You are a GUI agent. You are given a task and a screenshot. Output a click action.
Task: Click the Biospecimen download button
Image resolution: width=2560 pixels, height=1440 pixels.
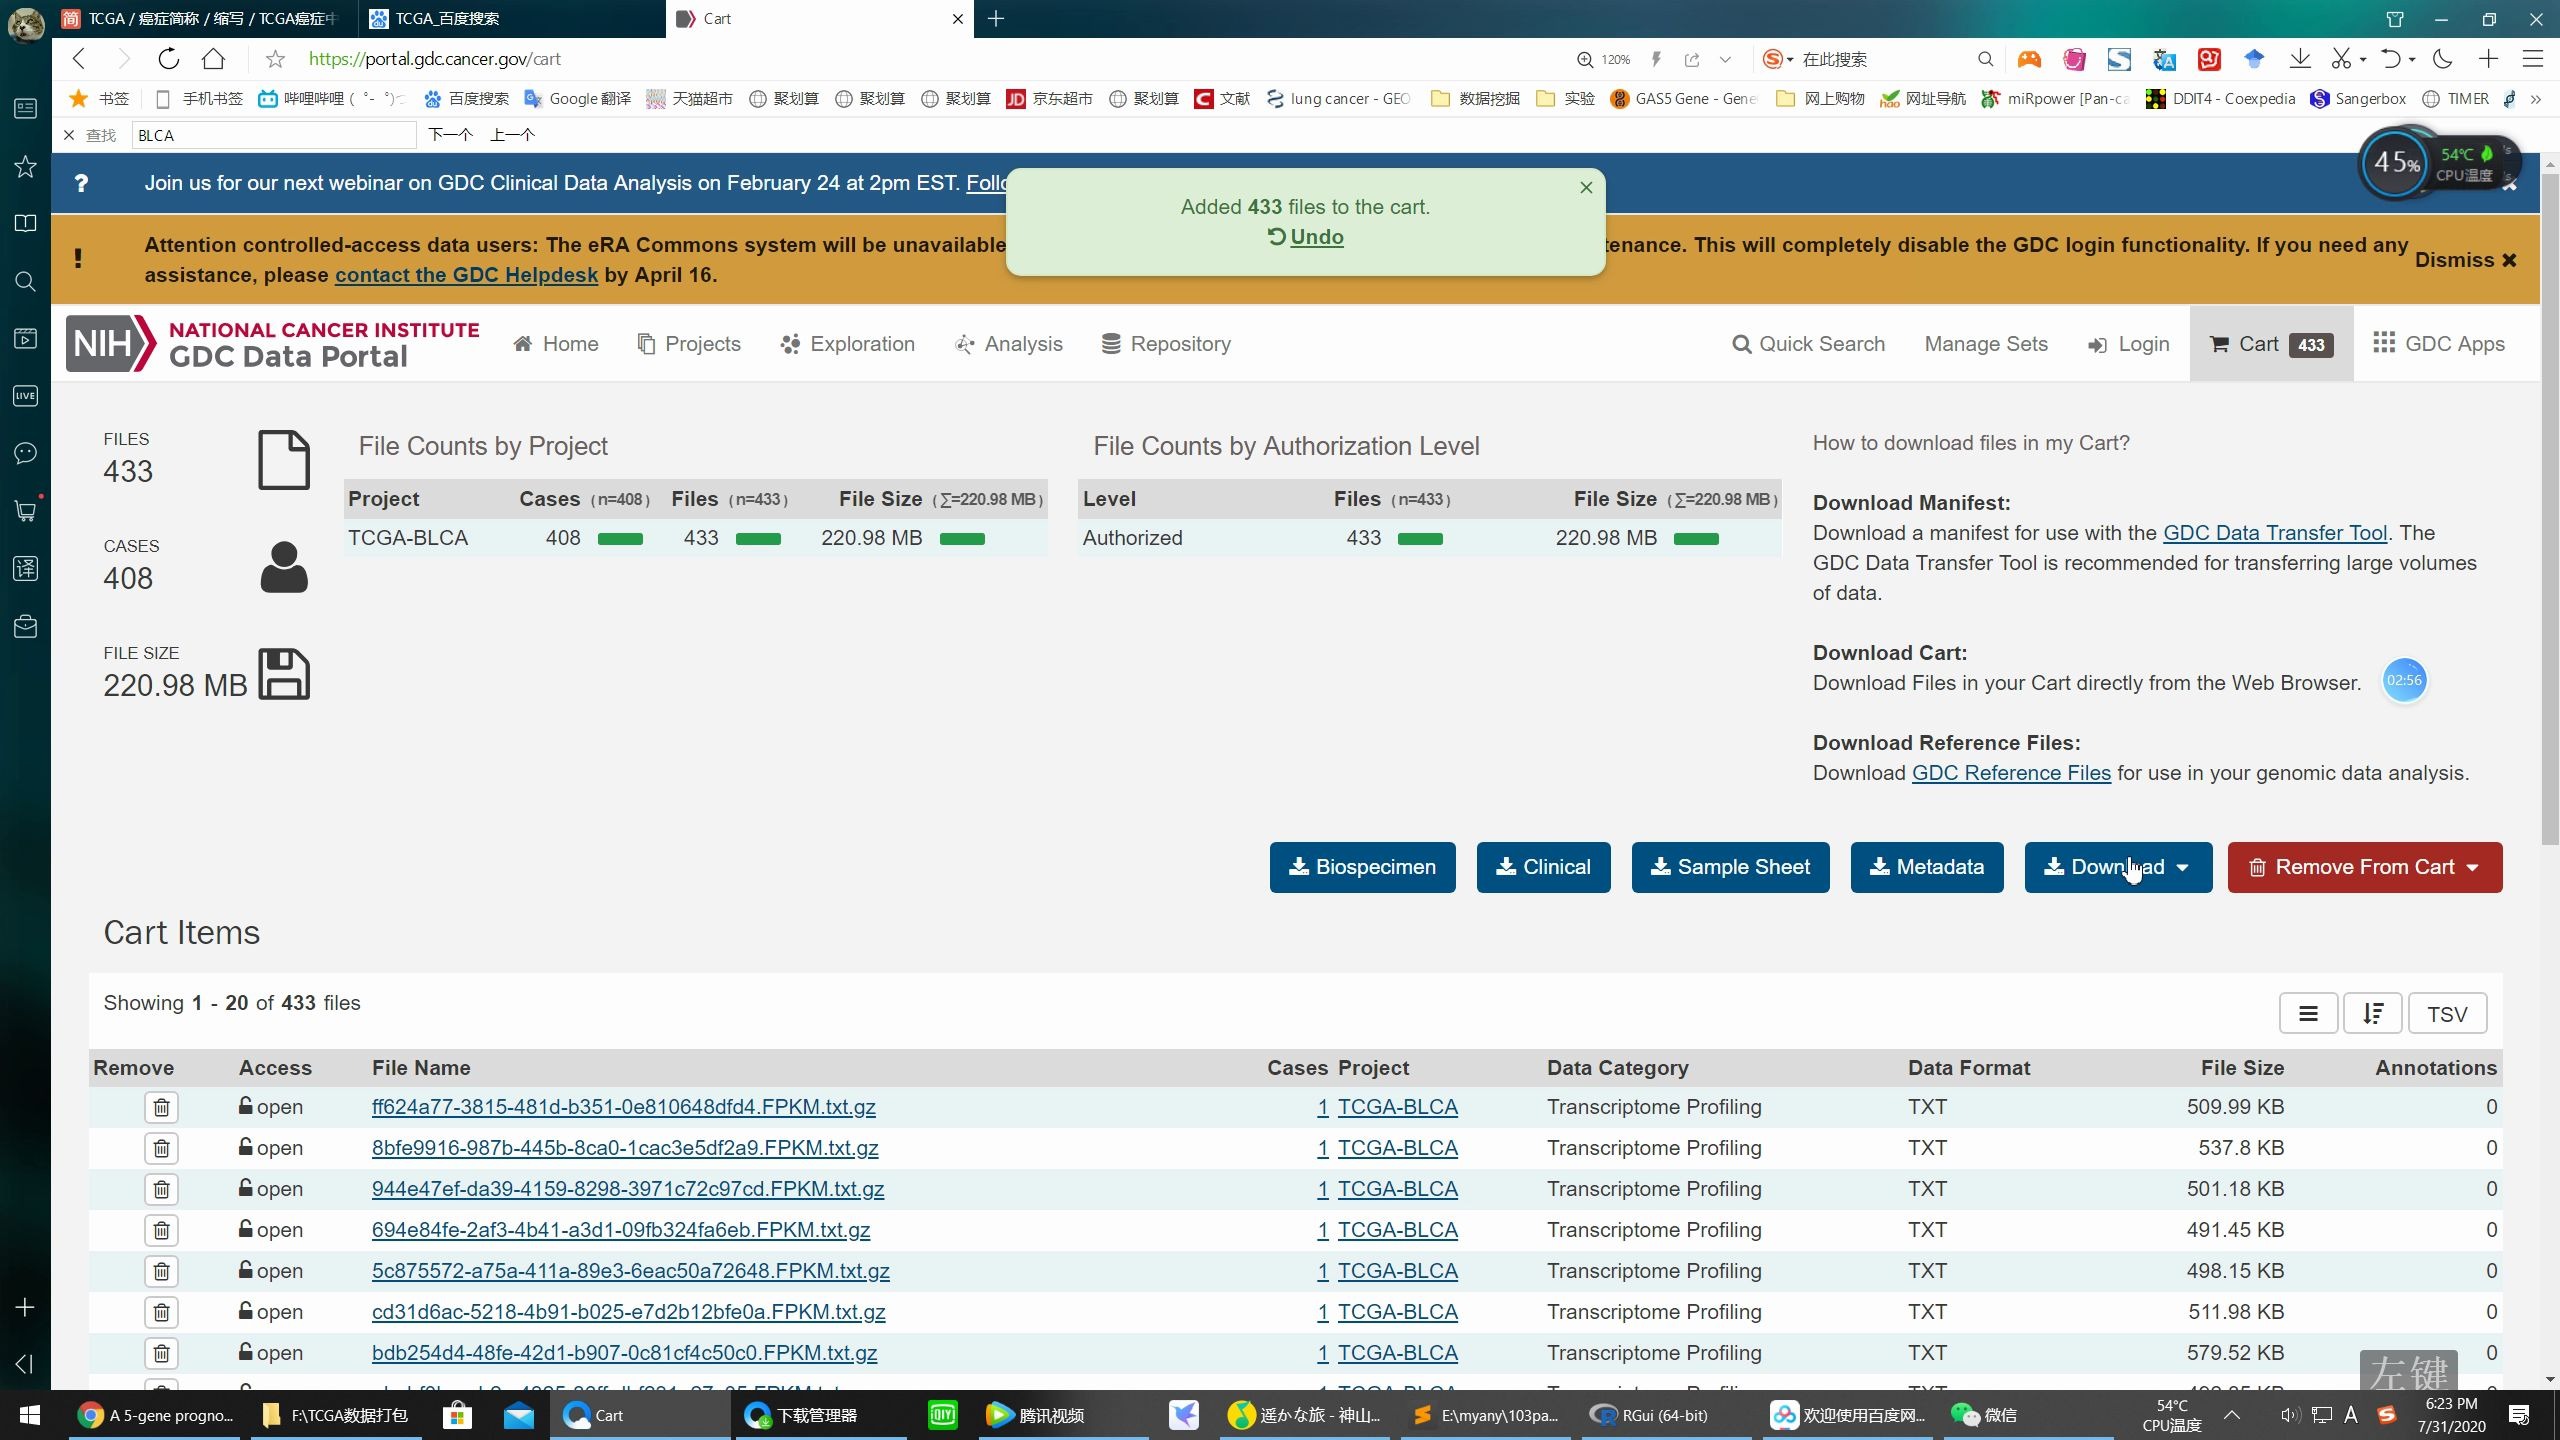point(1362,867)
